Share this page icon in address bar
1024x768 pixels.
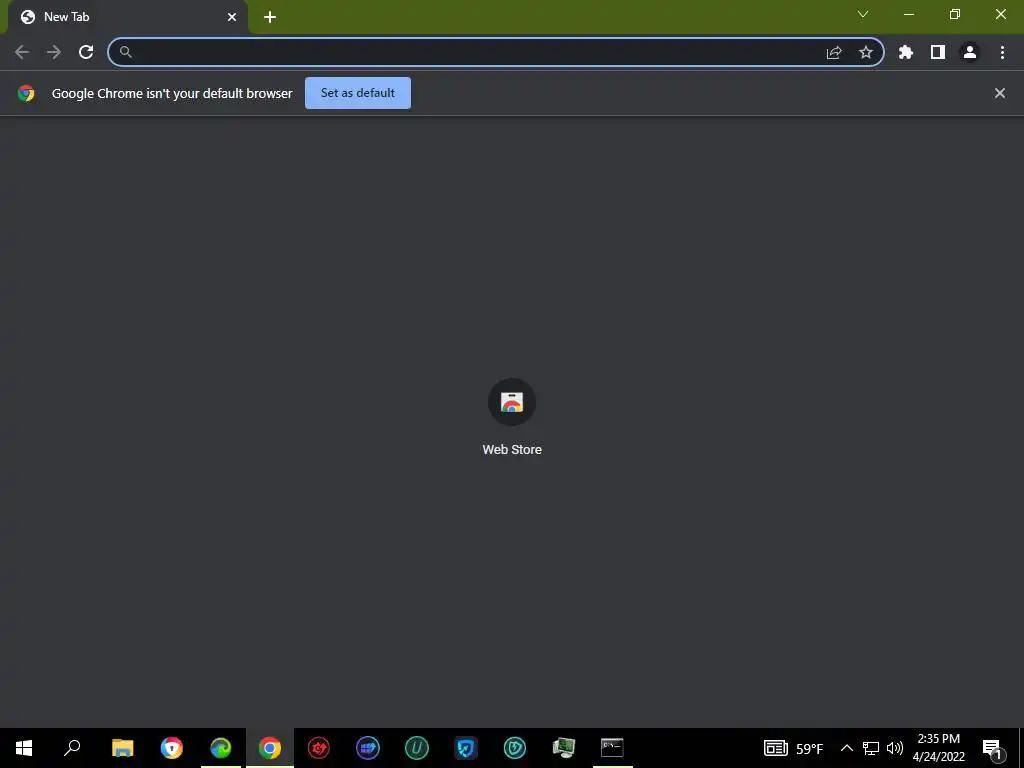(x=834, y=52)
